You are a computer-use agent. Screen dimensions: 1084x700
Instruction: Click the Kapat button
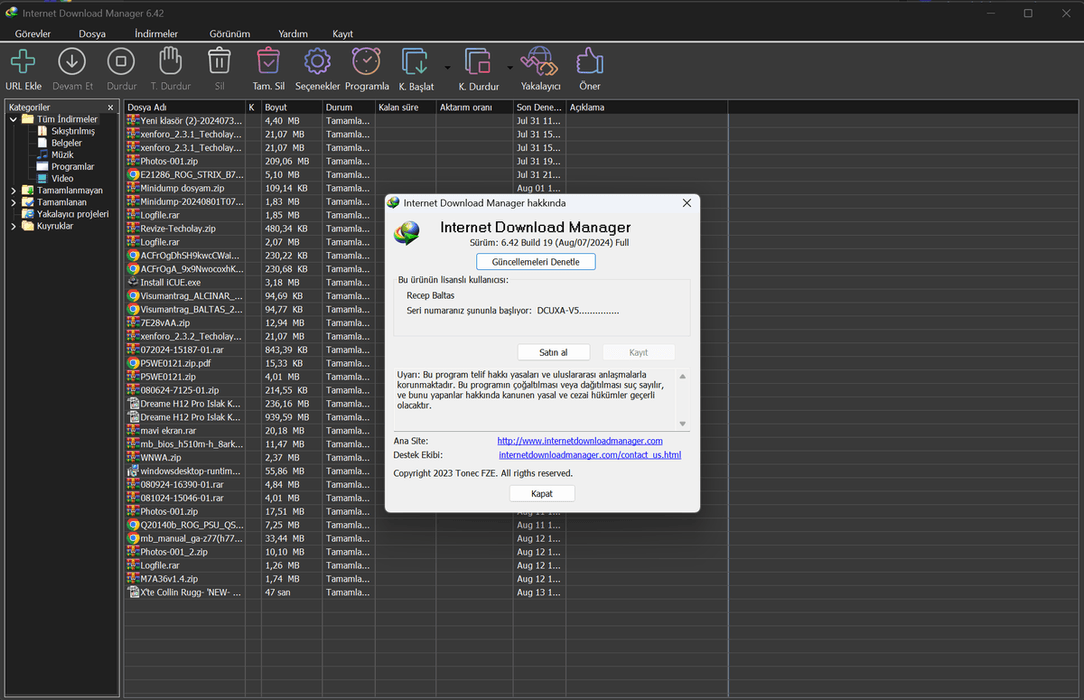[542, 493]
